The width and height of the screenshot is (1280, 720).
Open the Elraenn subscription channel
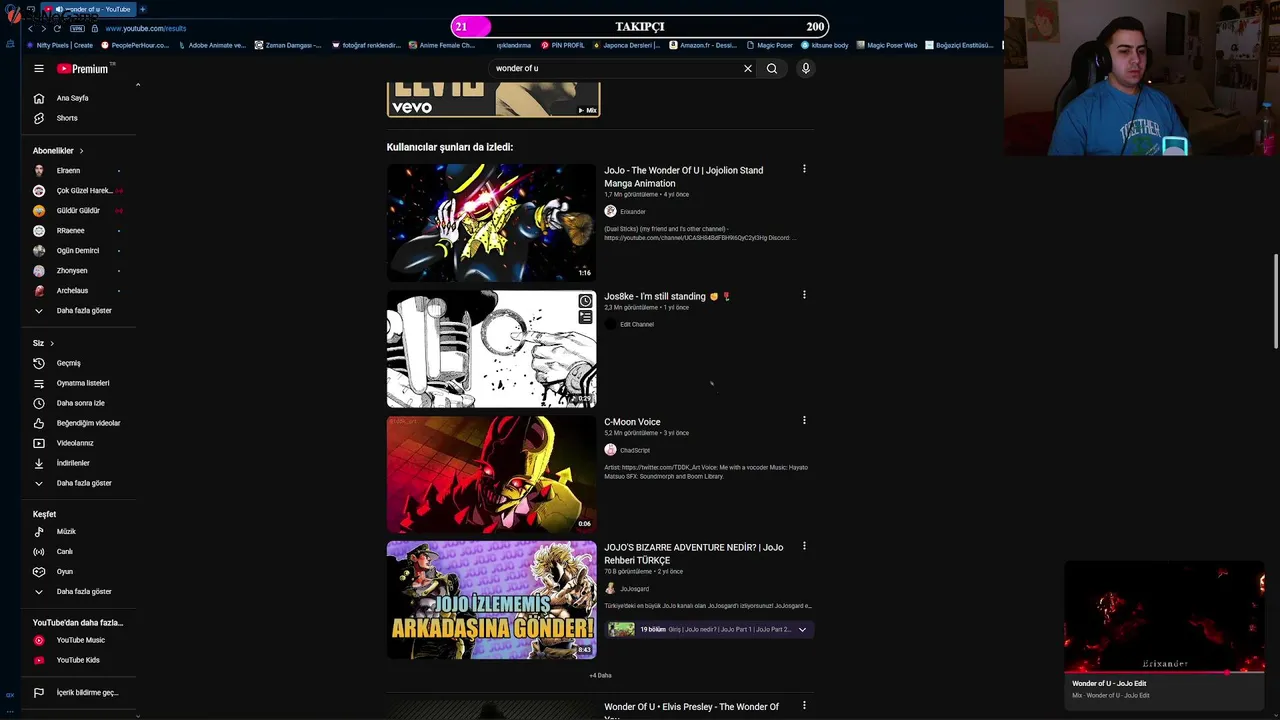coord(78,171)
